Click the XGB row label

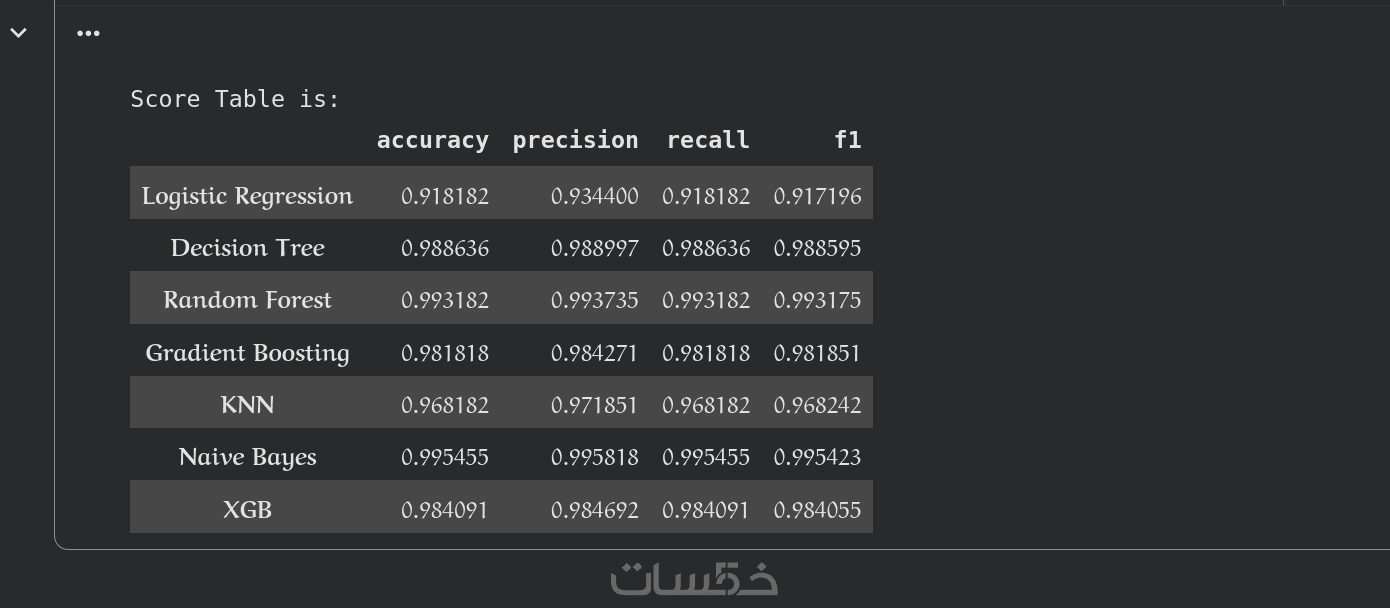point(247,510)
